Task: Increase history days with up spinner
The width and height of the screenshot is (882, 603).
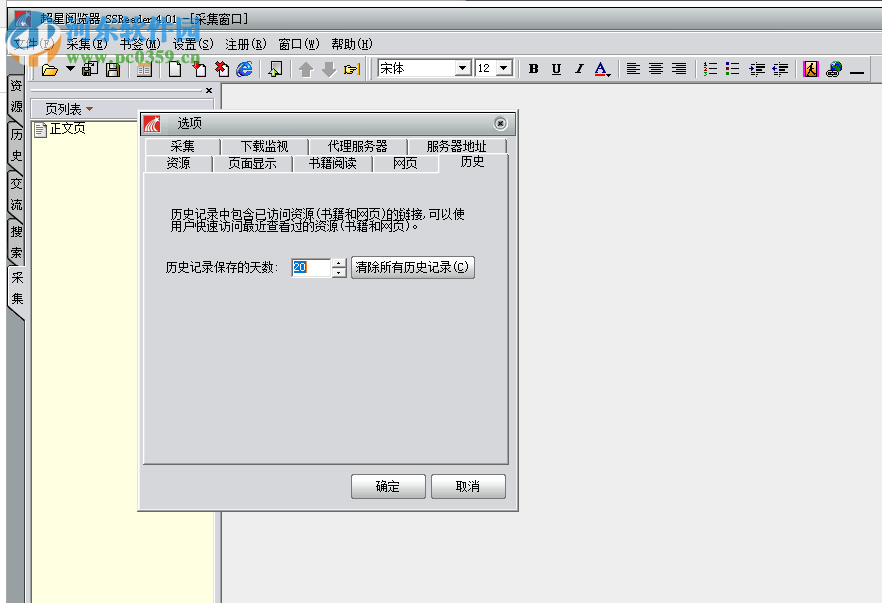Action: point(339,263)
